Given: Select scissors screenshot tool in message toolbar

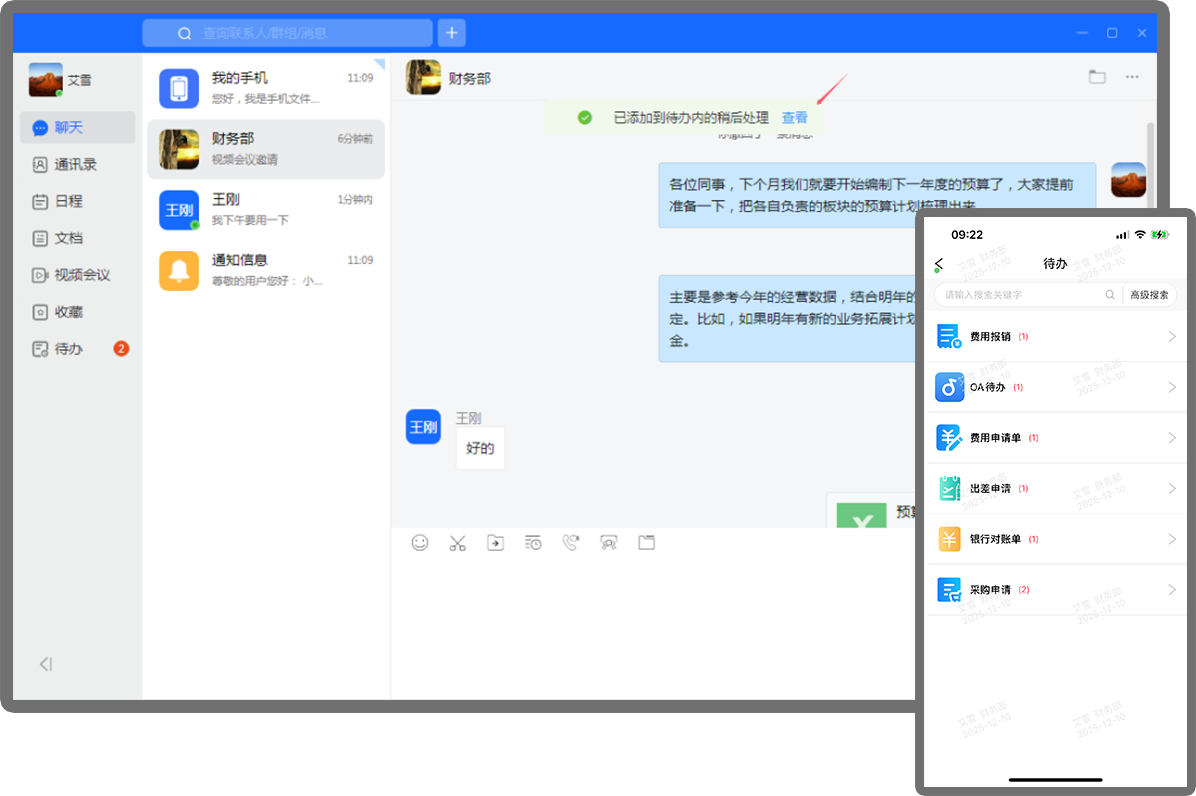Looking at the screenshot, I should point(458,543).
